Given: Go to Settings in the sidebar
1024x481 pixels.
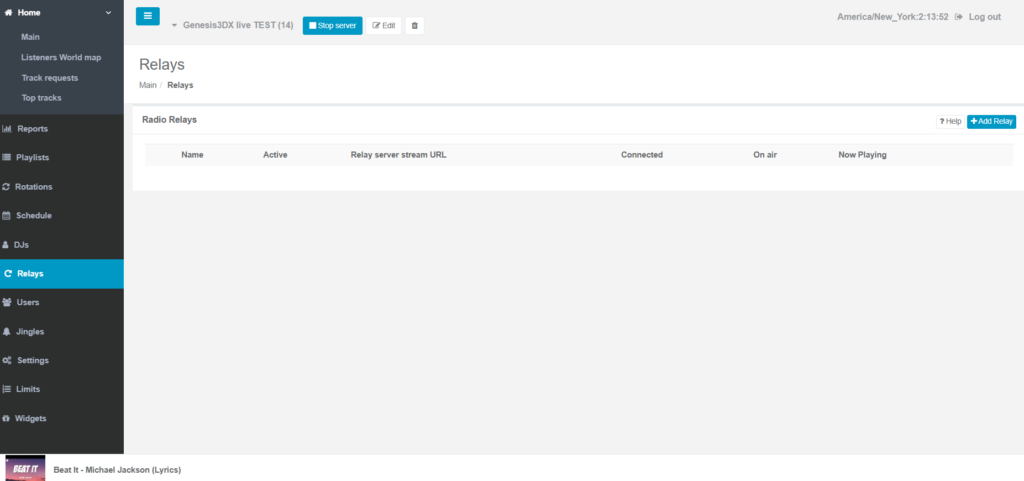Looking at the screenshot, I should 32,361.
